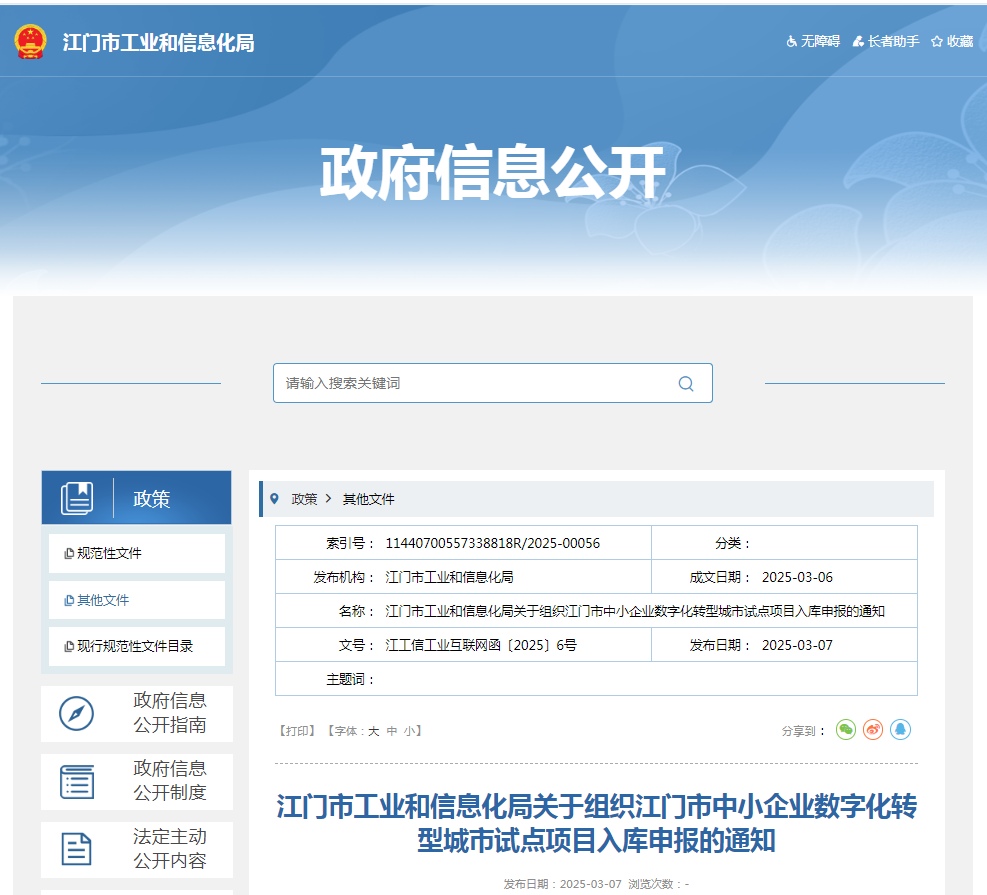The height and width of the screenshot is (895, 987).
Task: Set font size to 小
Action: pyautogui.click(x=409, y=731)
